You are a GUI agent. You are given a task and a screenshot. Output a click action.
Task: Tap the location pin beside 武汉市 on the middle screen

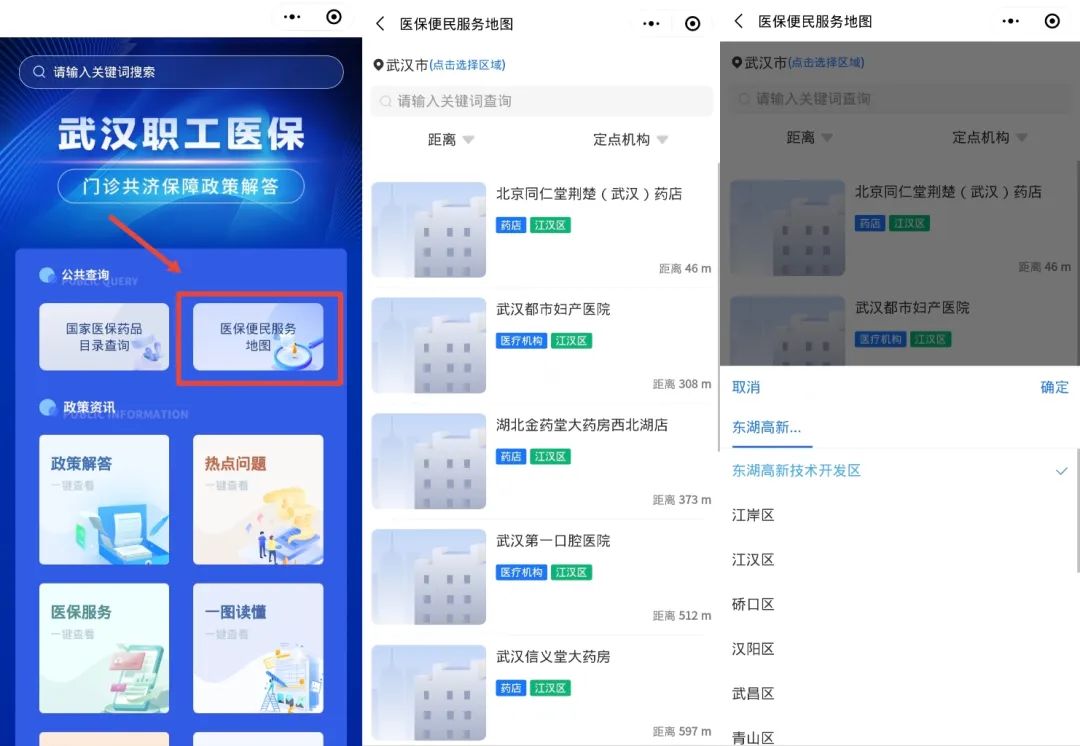(x=378, y=65)
